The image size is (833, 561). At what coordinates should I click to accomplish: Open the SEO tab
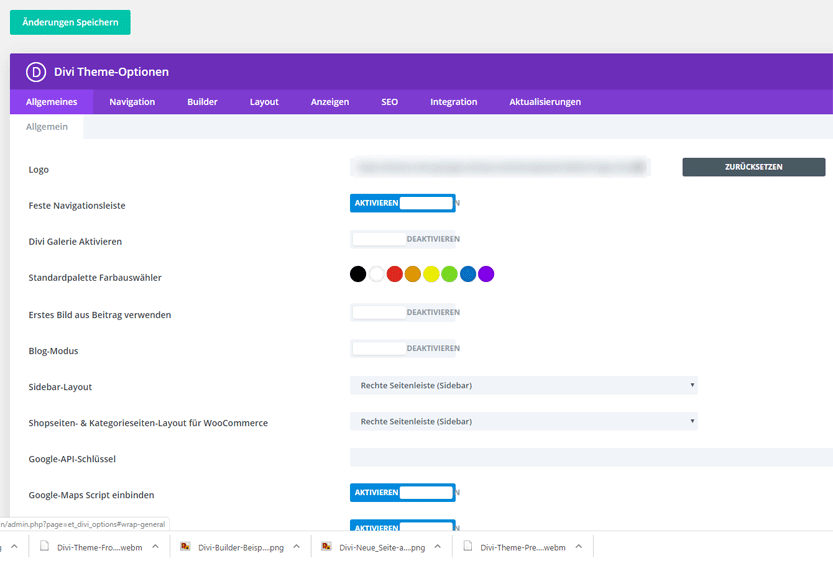[x=389, y=101]
